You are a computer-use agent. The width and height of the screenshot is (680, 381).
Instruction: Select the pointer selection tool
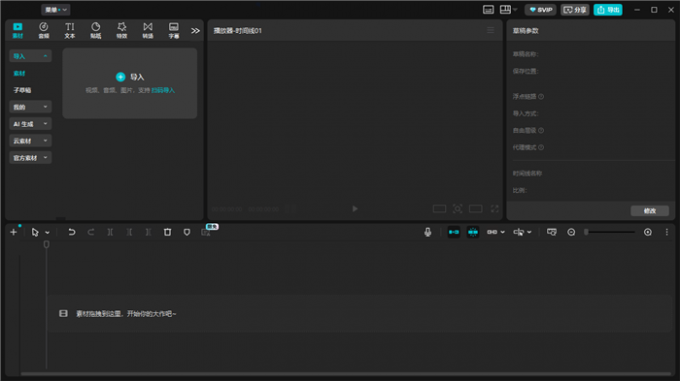tap(35, 232)
